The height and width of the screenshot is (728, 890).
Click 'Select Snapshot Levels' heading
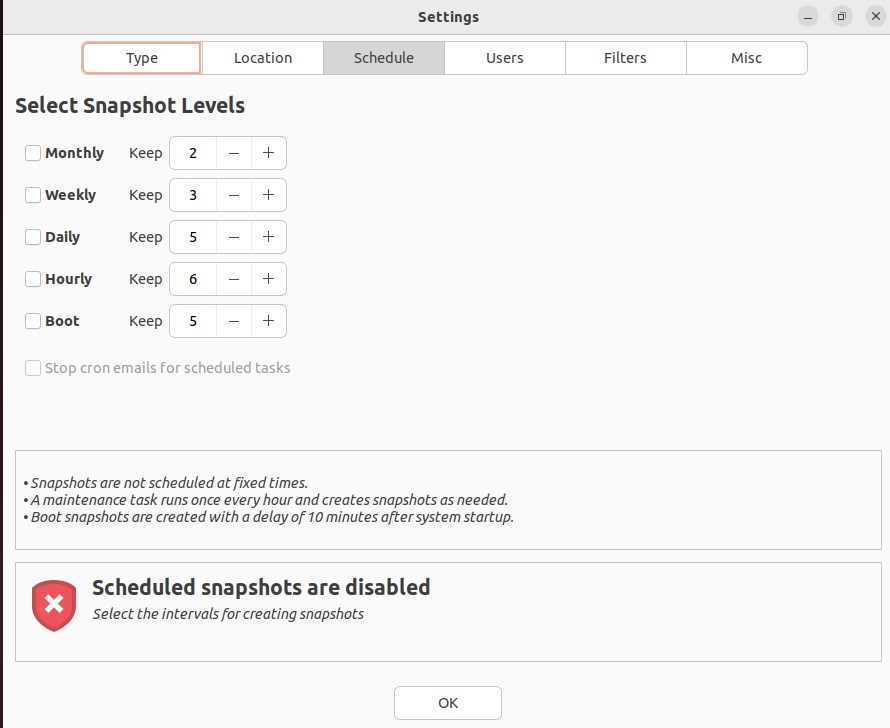coord(130,106)
